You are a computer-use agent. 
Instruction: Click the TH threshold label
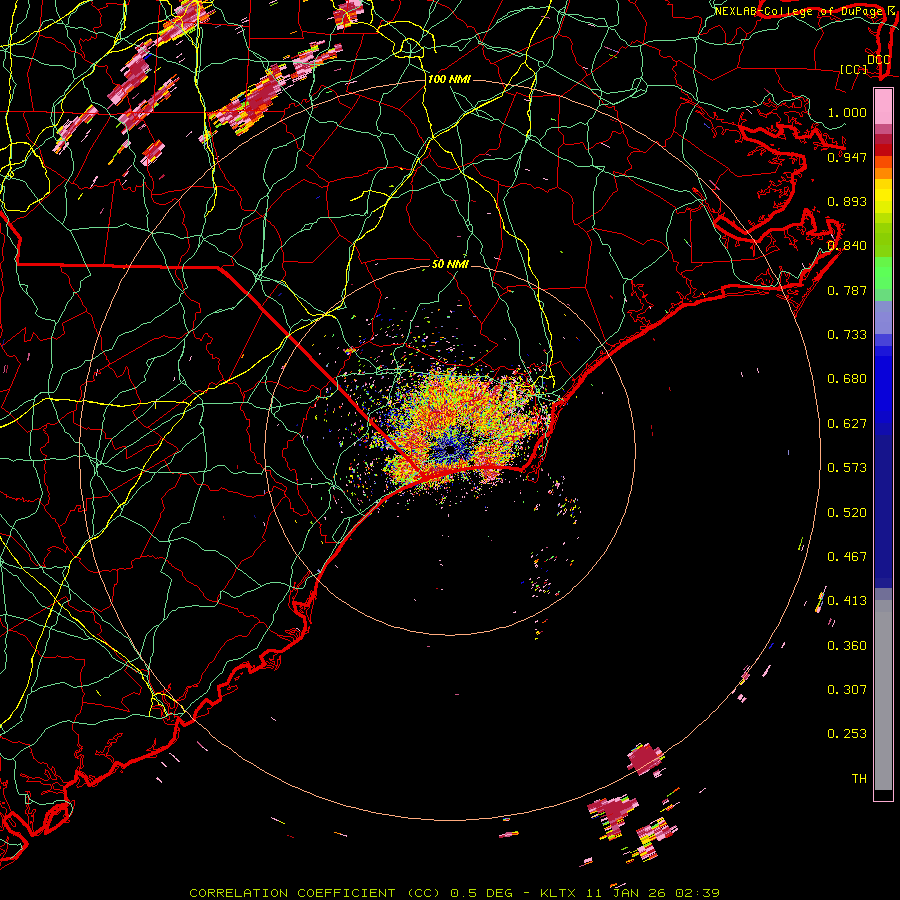[x=859, y=779]
